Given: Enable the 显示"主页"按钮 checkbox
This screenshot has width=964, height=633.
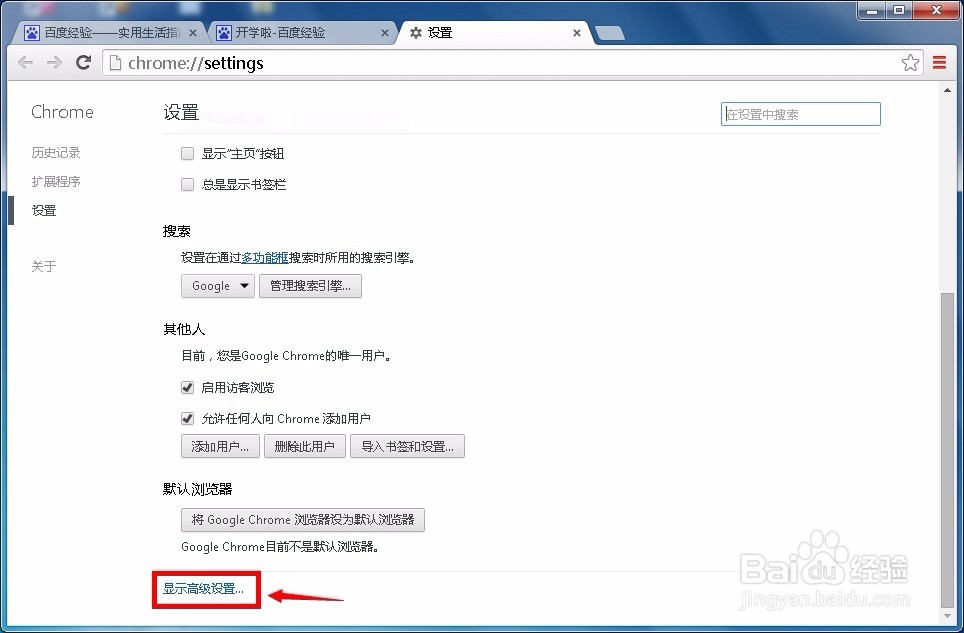Looking at the screenshot, I should pyautogui.click(x=188, y=154).
